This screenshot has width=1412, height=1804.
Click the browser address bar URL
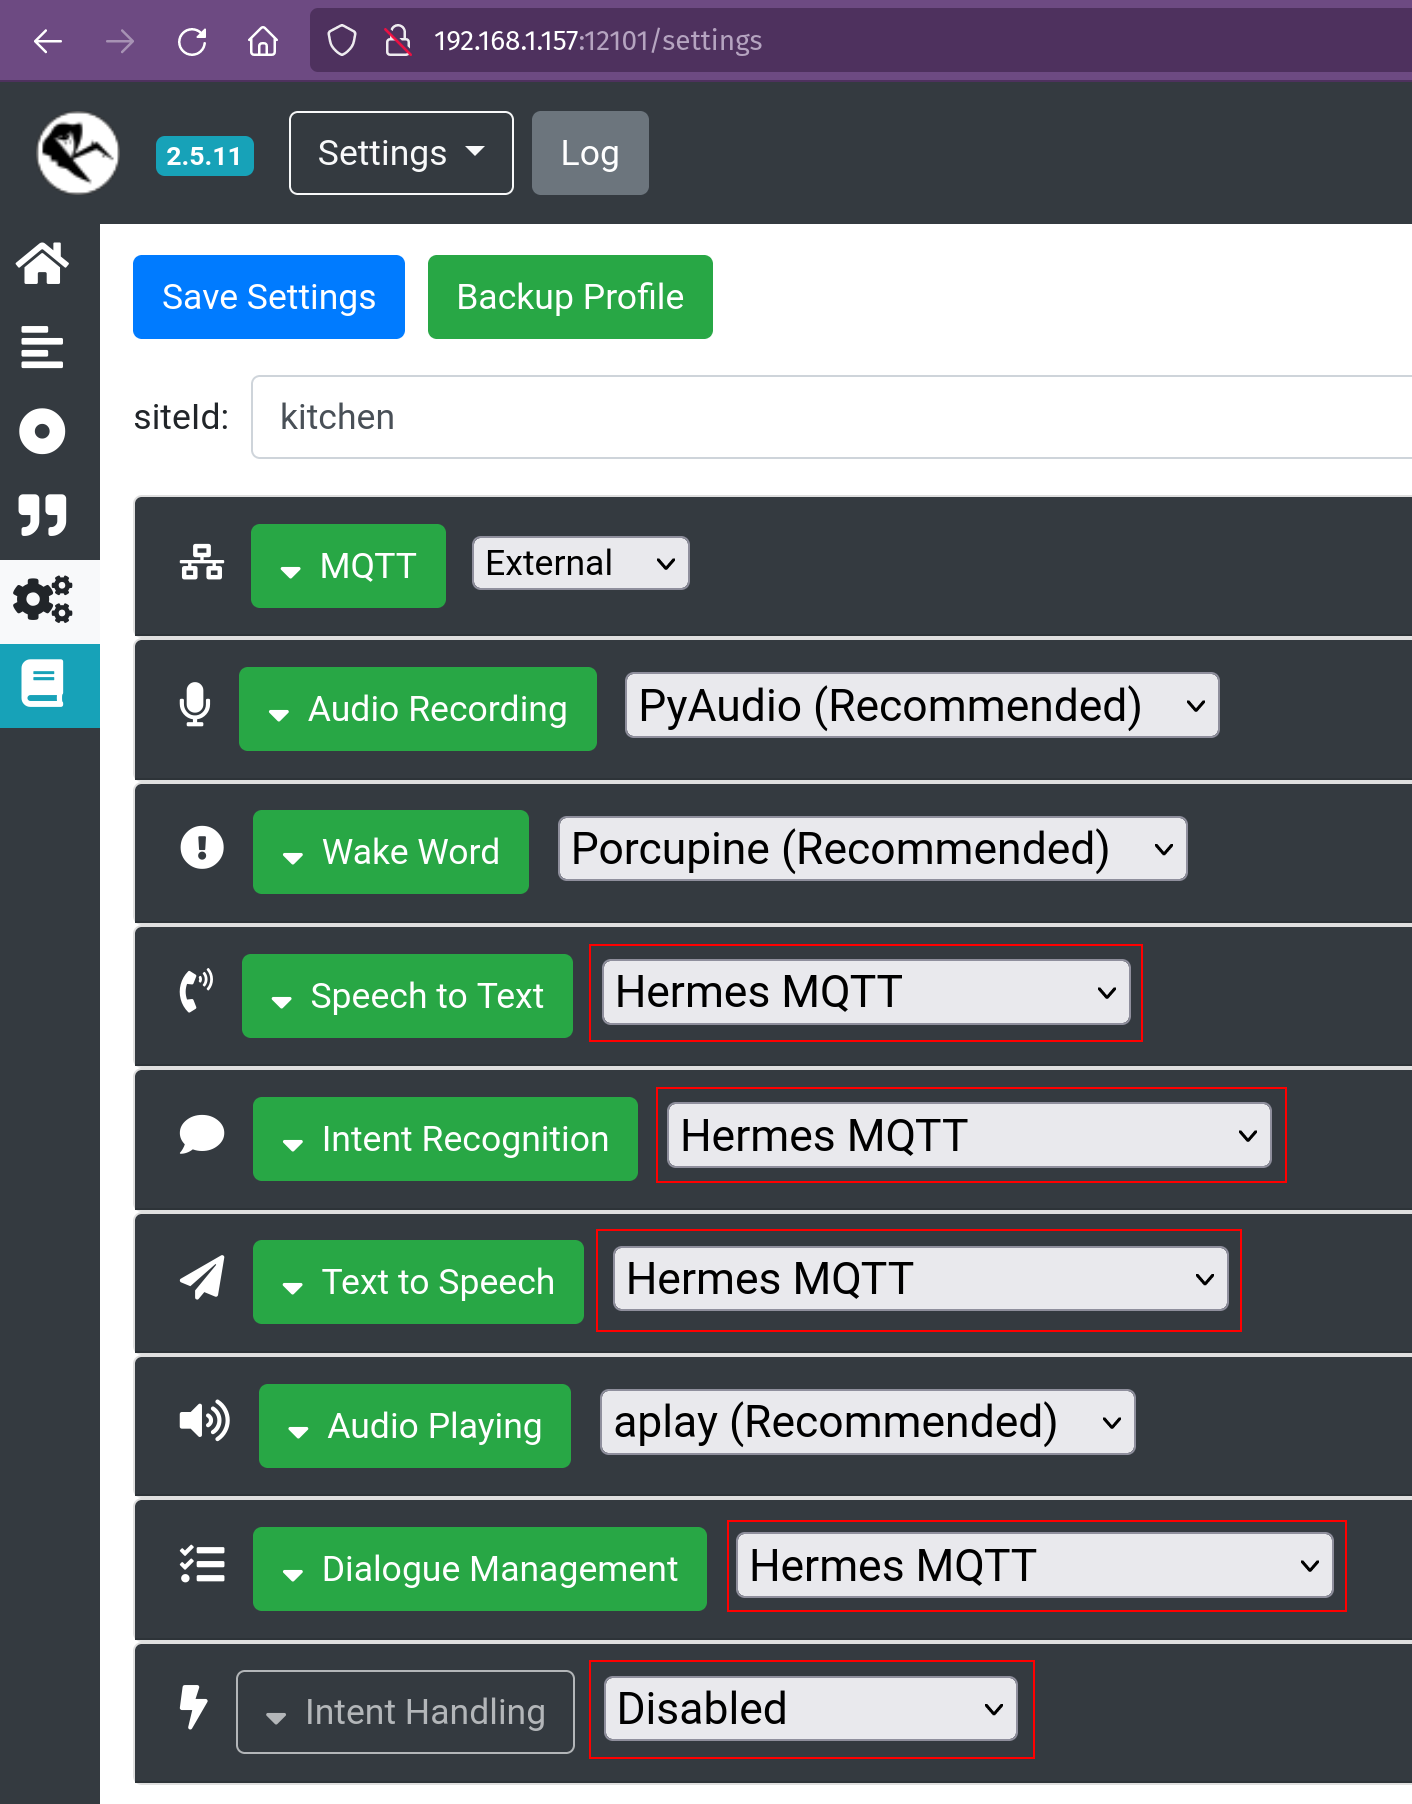598,41
